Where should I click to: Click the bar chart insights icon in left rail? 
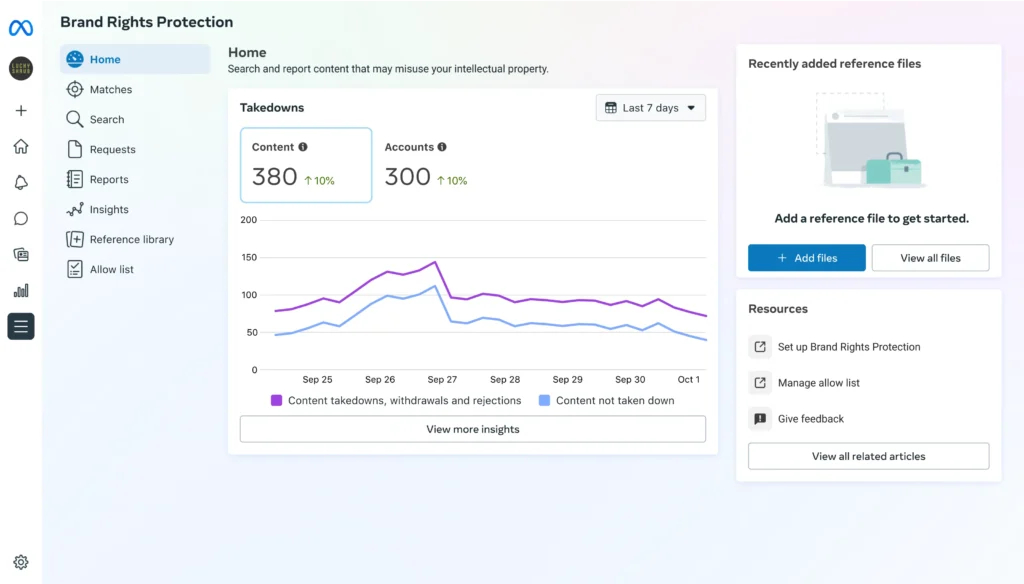pos(21,290)
